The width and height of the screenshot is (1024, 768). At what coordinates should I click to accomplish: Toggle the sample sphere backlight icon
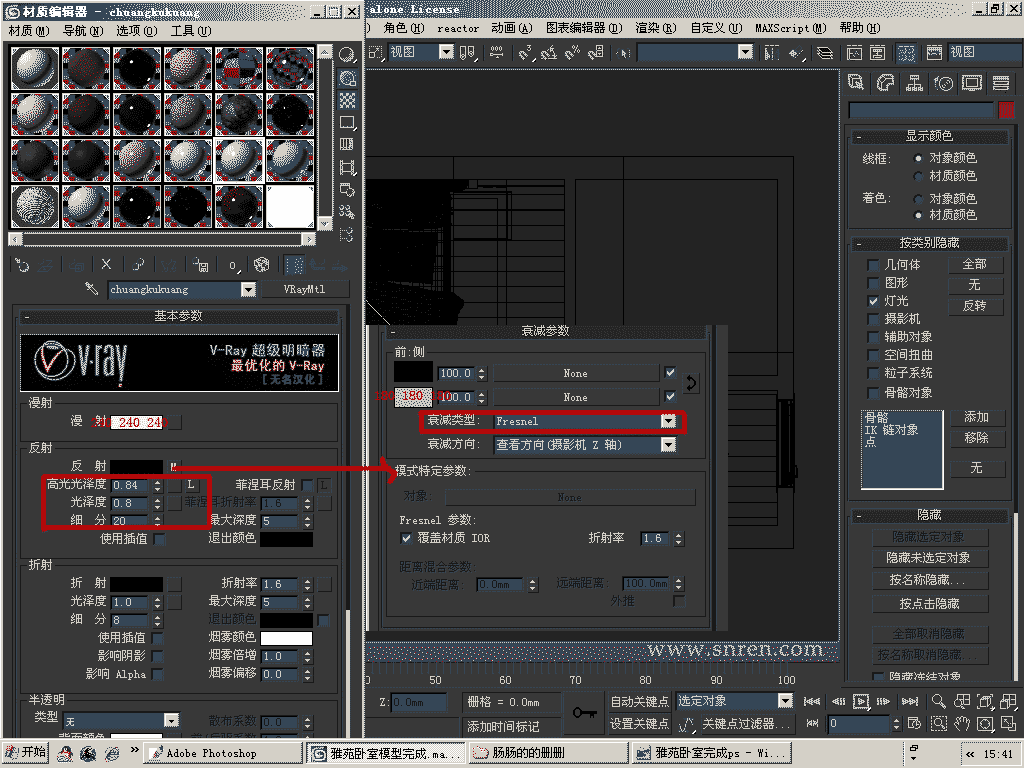pyautogui.click(x=347, y=78)
